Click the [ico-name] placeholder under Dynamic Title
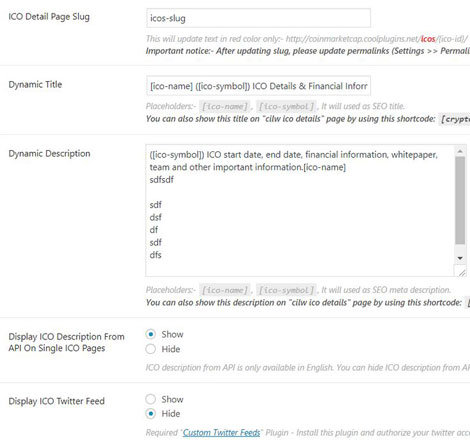The height and width of the screenshot is (441, 470). 225,106
